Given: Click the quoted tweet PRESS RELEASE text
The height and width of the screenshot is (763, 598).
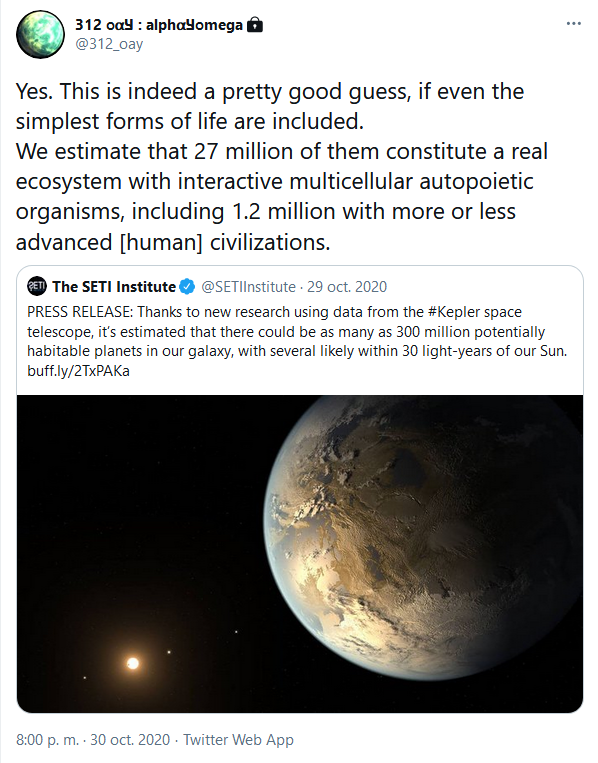Looking at the screenshot, I should (x=297, y=341).
